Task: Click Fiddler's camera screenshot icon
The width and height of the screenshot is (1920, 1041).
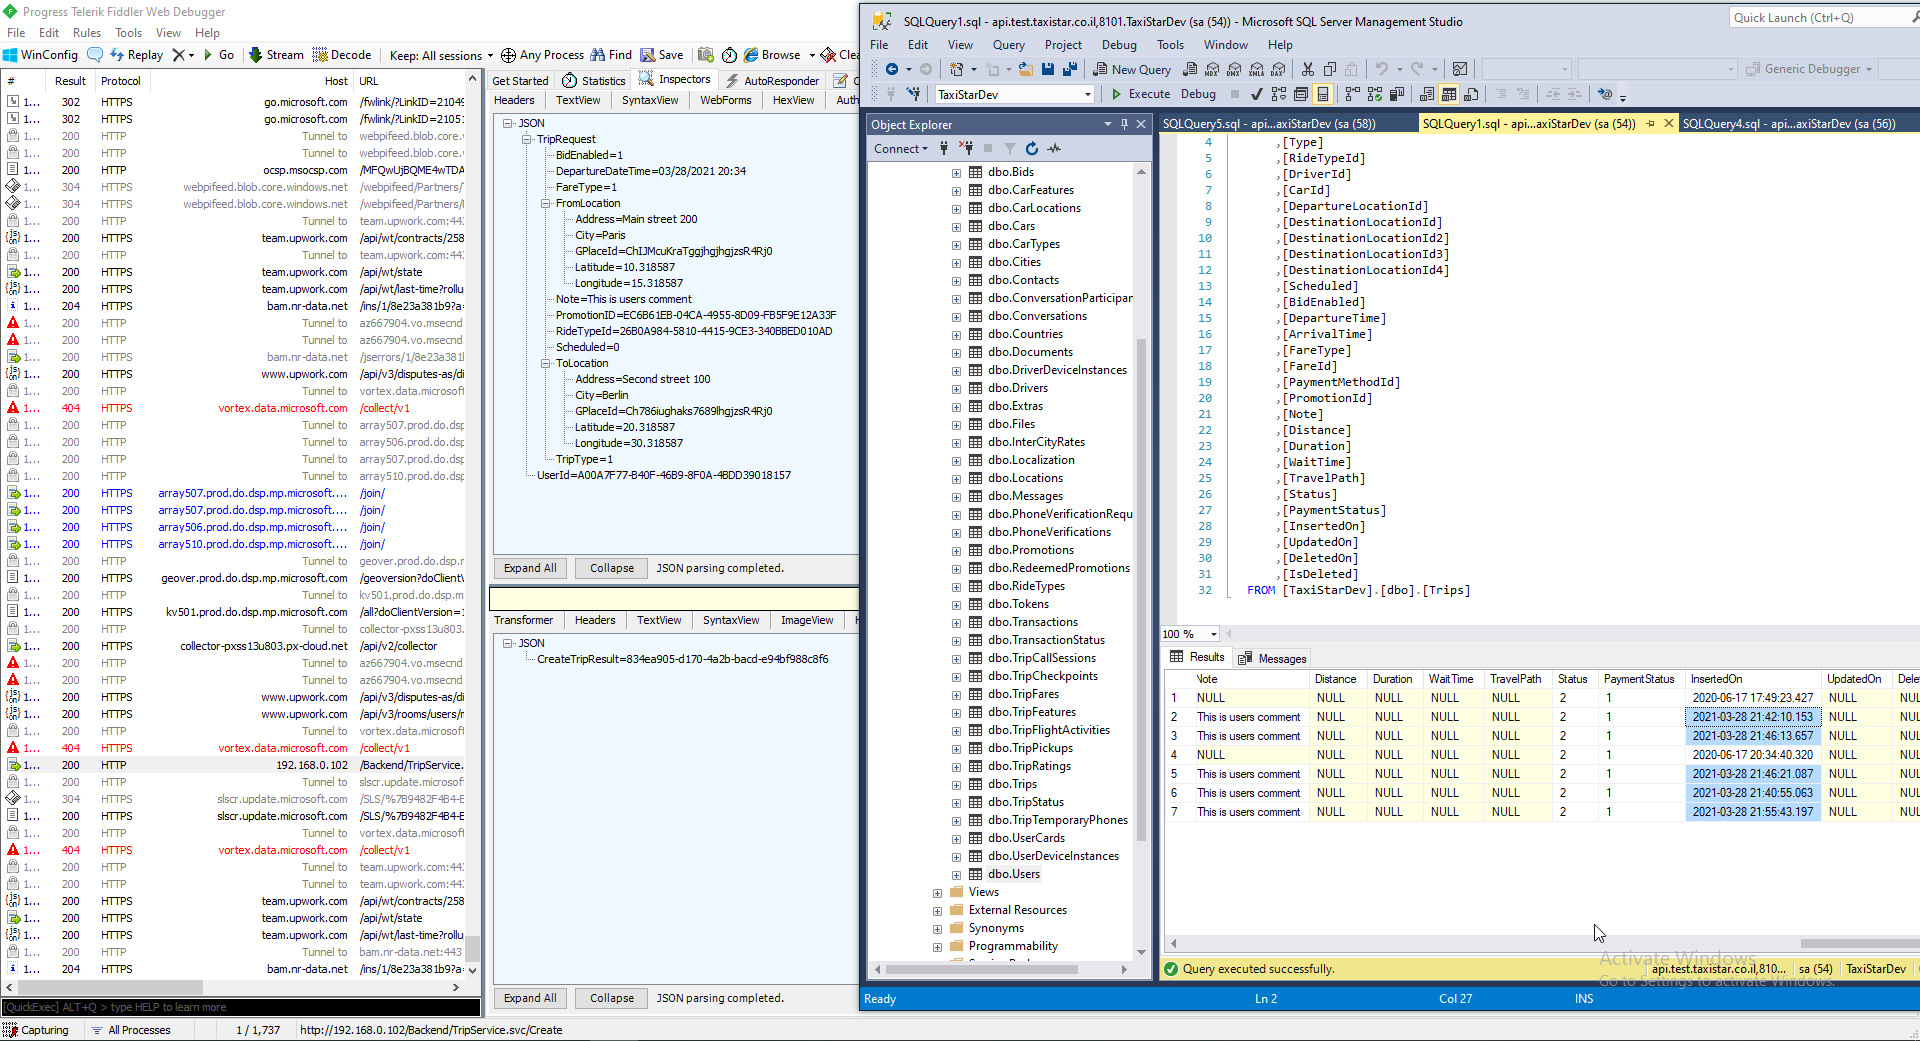Action: point(706,55)
